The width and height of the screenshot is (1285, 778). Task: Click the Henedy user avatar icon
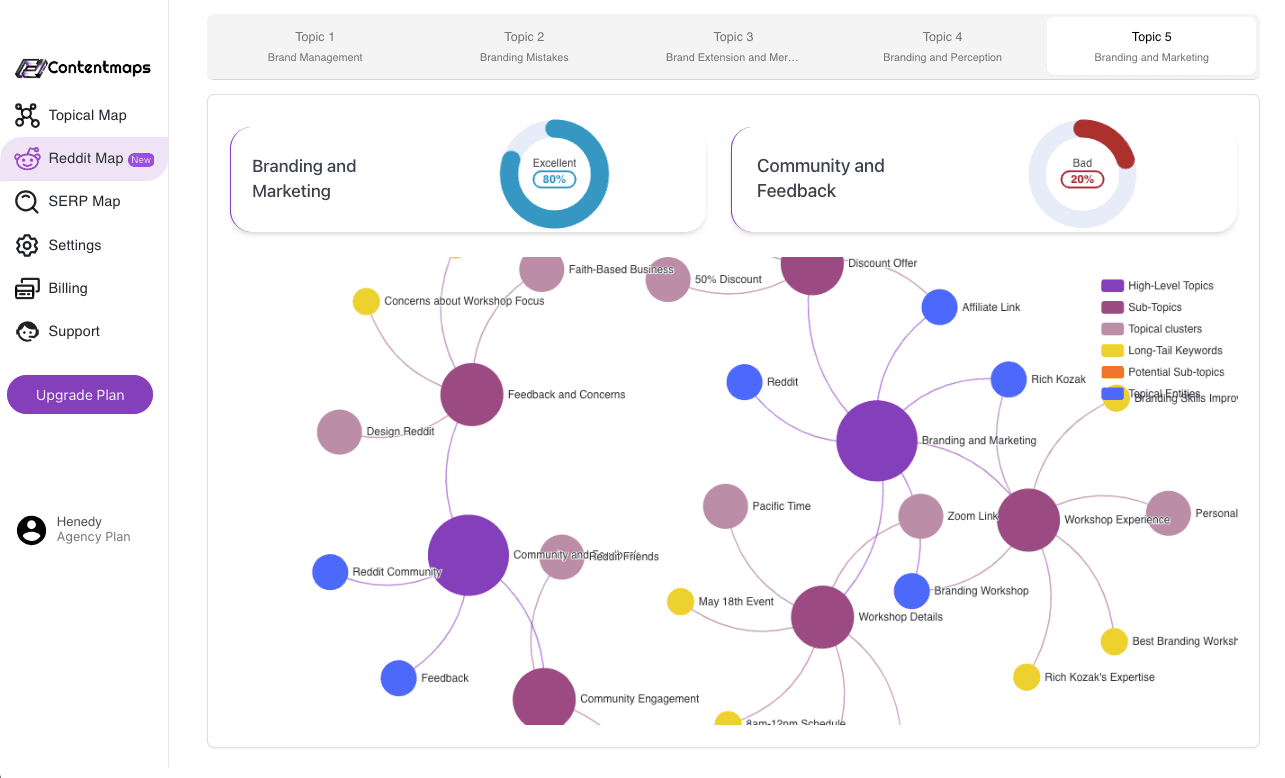pos(32,530)
